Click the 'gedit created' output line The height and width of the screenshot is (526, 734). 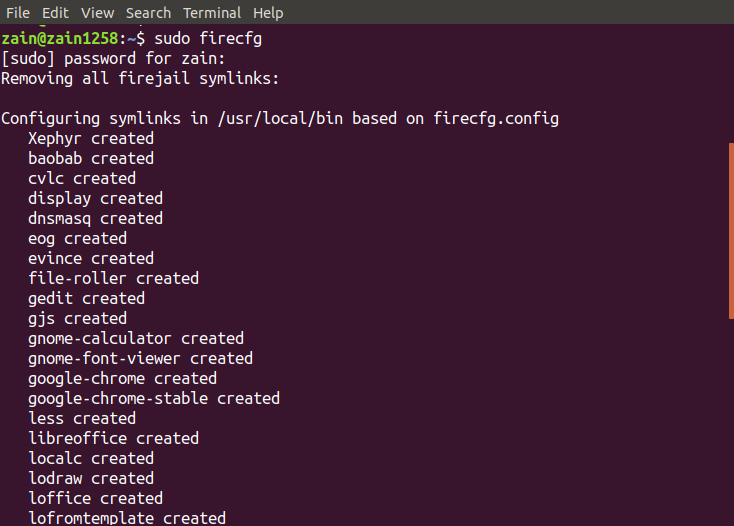[86, 298]
